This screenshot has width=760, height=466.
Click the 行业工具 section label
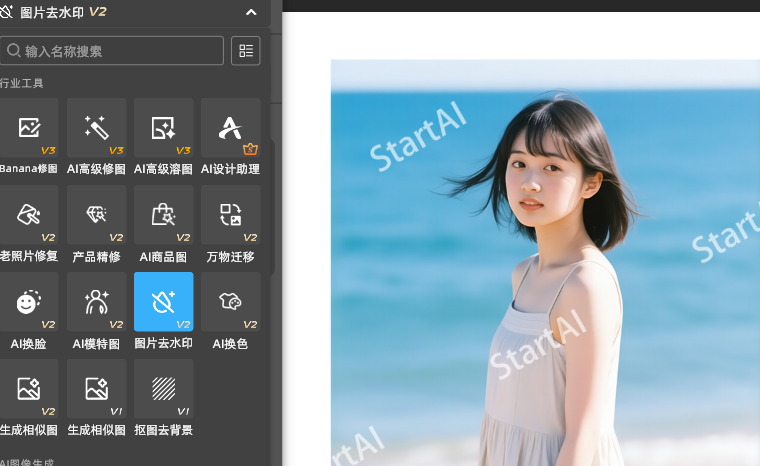click(21, 83)
